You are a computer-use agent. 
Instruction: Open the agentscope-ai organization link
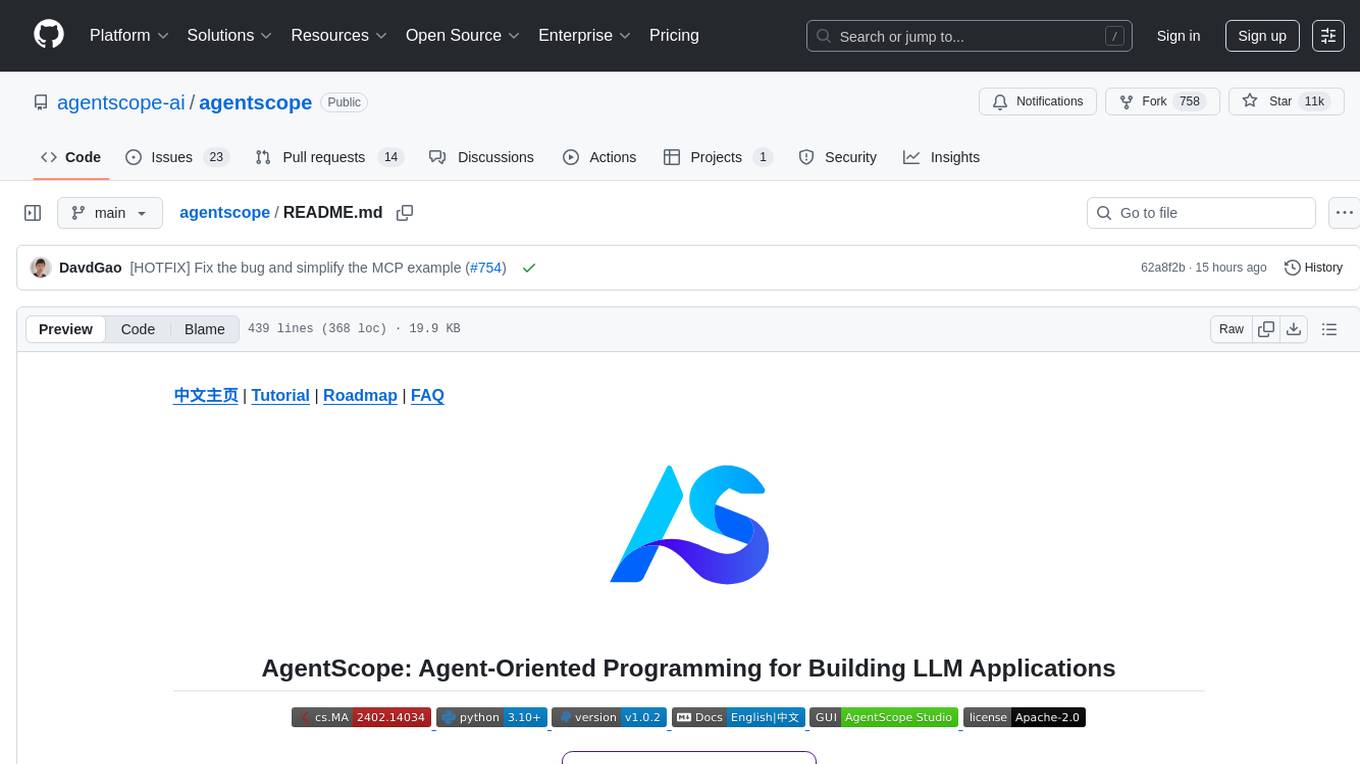tap(121, 102)
